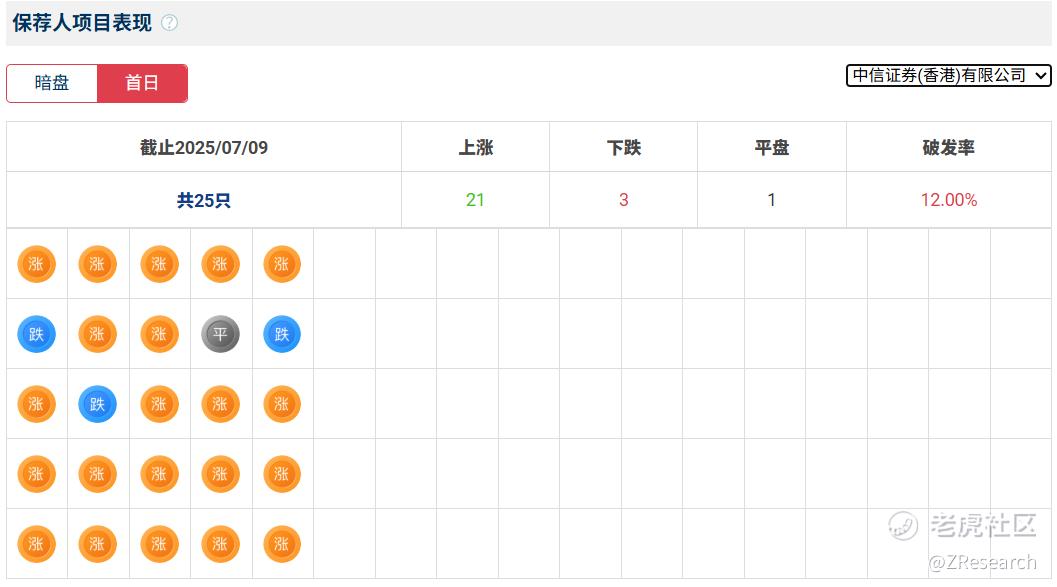Click the dropdown arrow of sponsor selector
Screen dimensions: 1057x587
(1041, 75)
